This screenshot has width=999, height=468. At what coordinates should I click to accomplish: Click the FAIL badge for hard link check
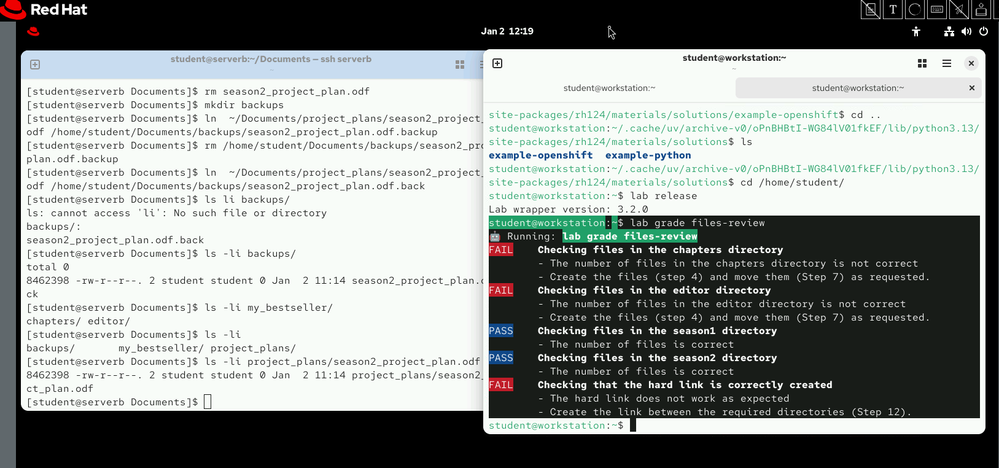click(501, 385)
